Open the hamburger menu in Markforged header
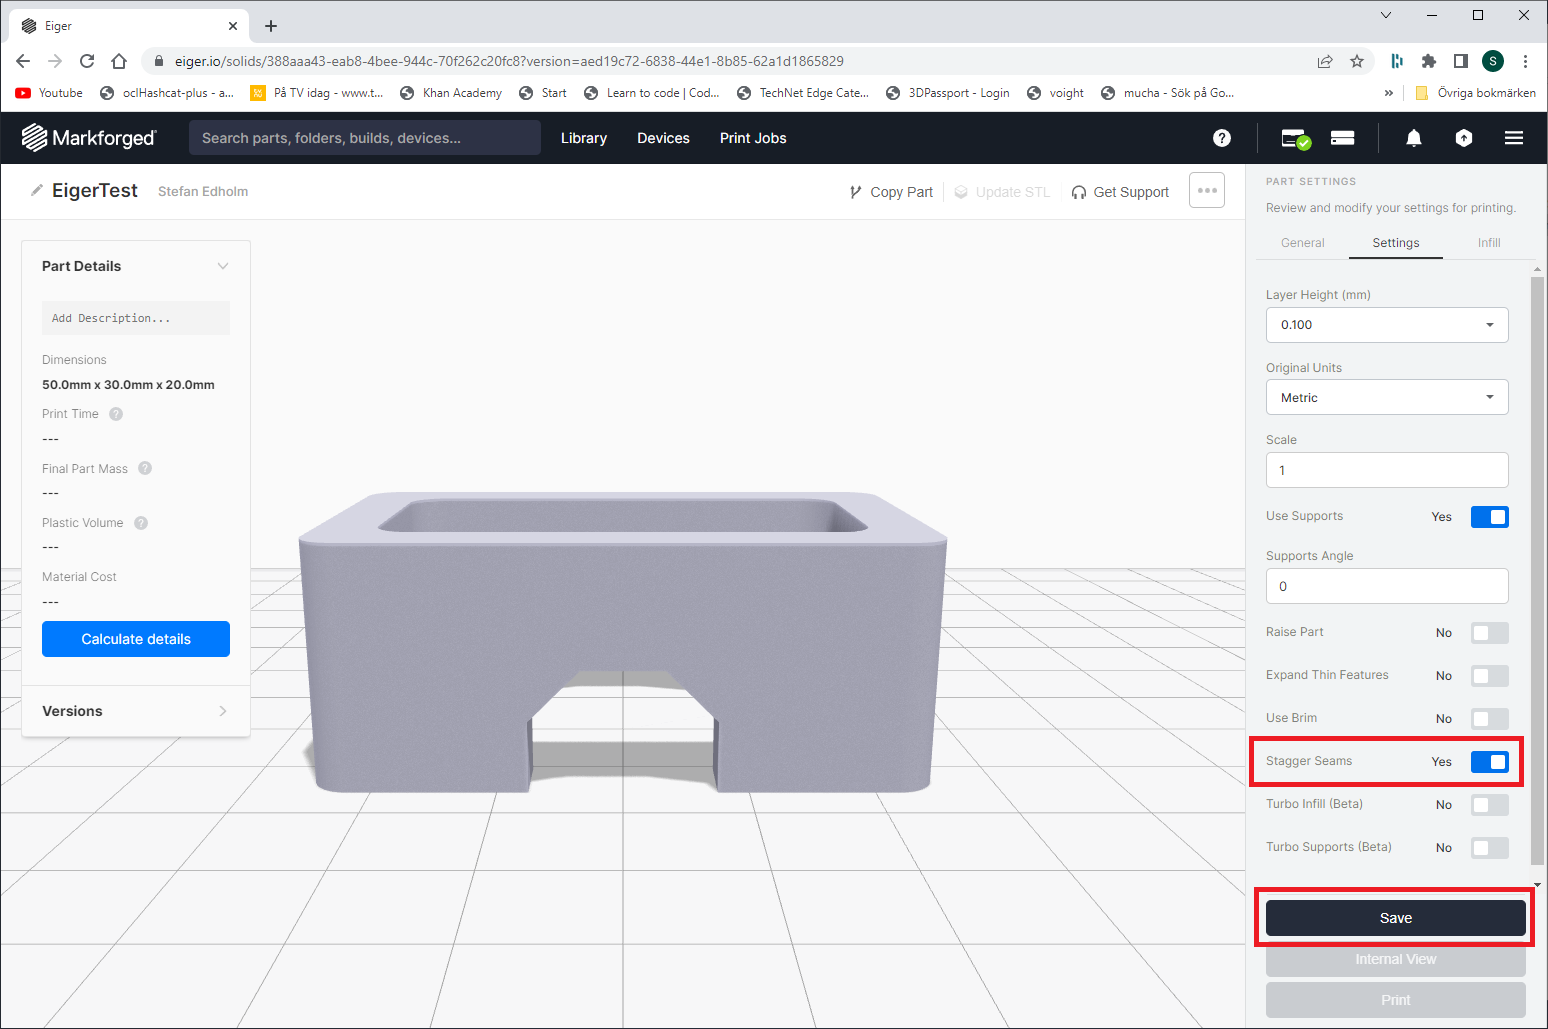Viewport: 1548px width, 1029px height. click(1513, 138)
